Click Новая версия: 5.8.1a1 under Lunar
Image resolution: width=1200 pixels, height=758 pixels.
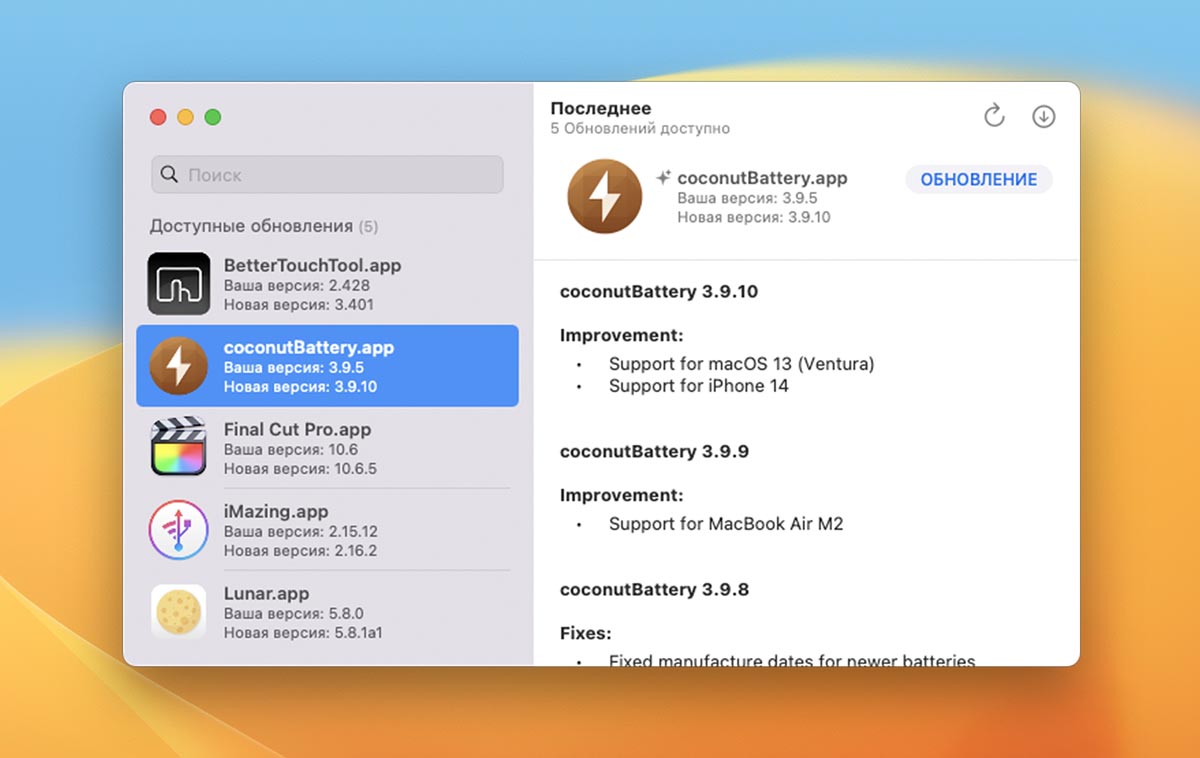[303, 633]
